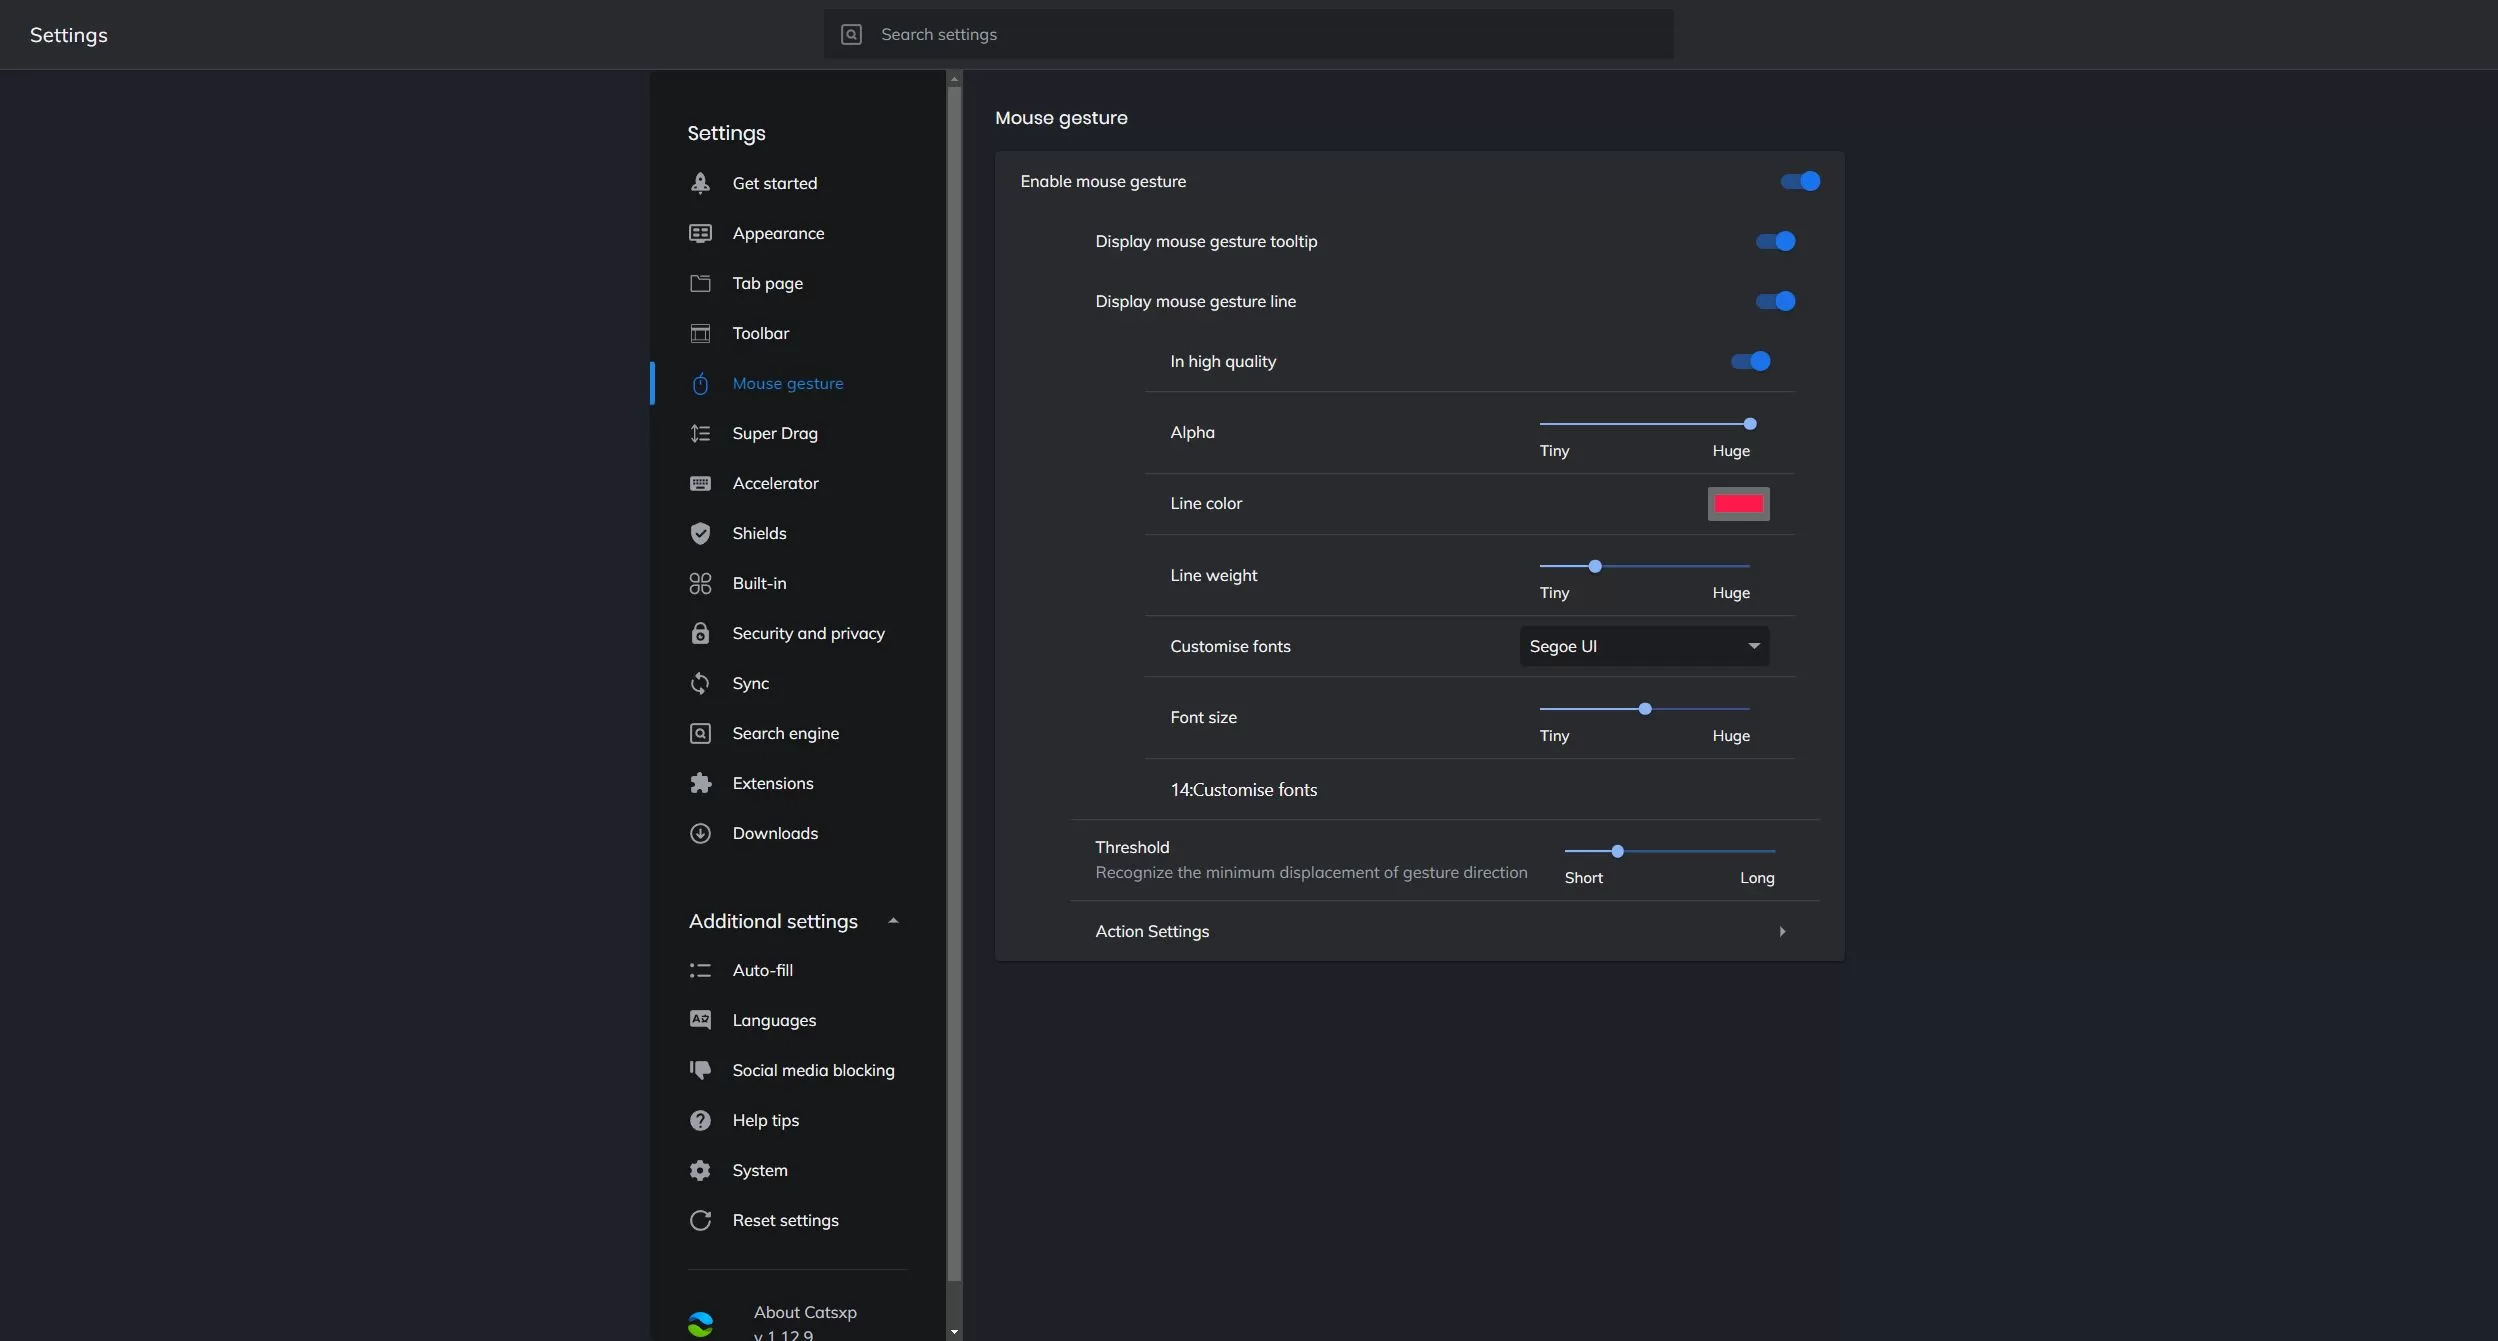The height and width of the screenshot is (1341, 2498).
Task: Click the Reset settings option
Action: (784, 1220)
